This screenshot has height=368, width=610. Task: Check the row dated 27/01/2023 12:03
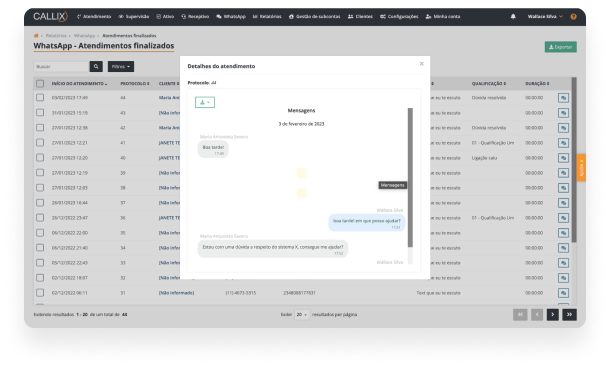click(x=40, y=188)
